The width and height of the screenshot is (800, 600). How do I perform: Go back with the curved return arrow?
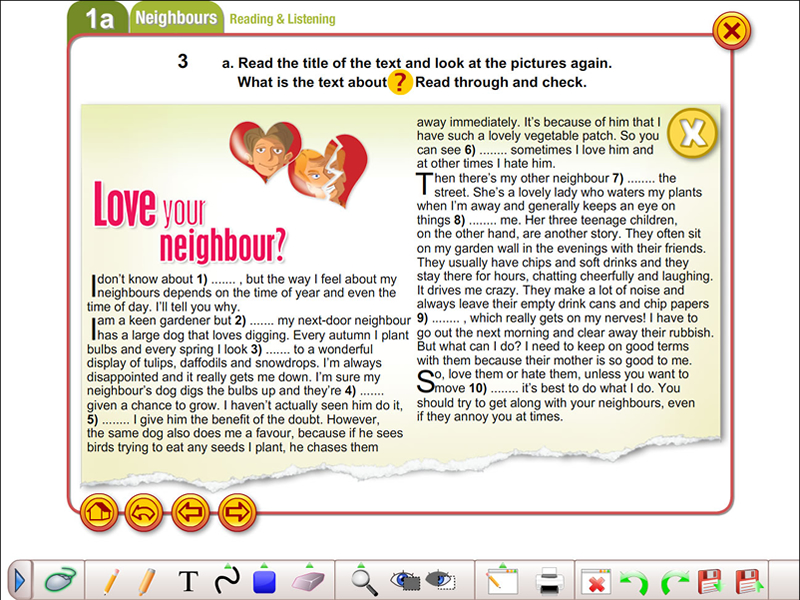(x=144, y=513)
